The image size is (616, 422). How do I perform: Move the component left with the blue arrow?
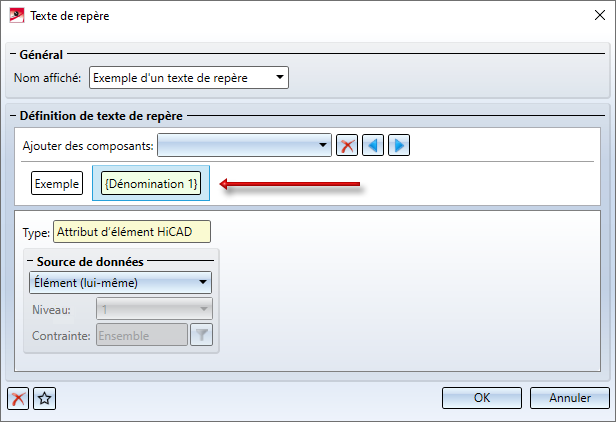coord(373,146)
